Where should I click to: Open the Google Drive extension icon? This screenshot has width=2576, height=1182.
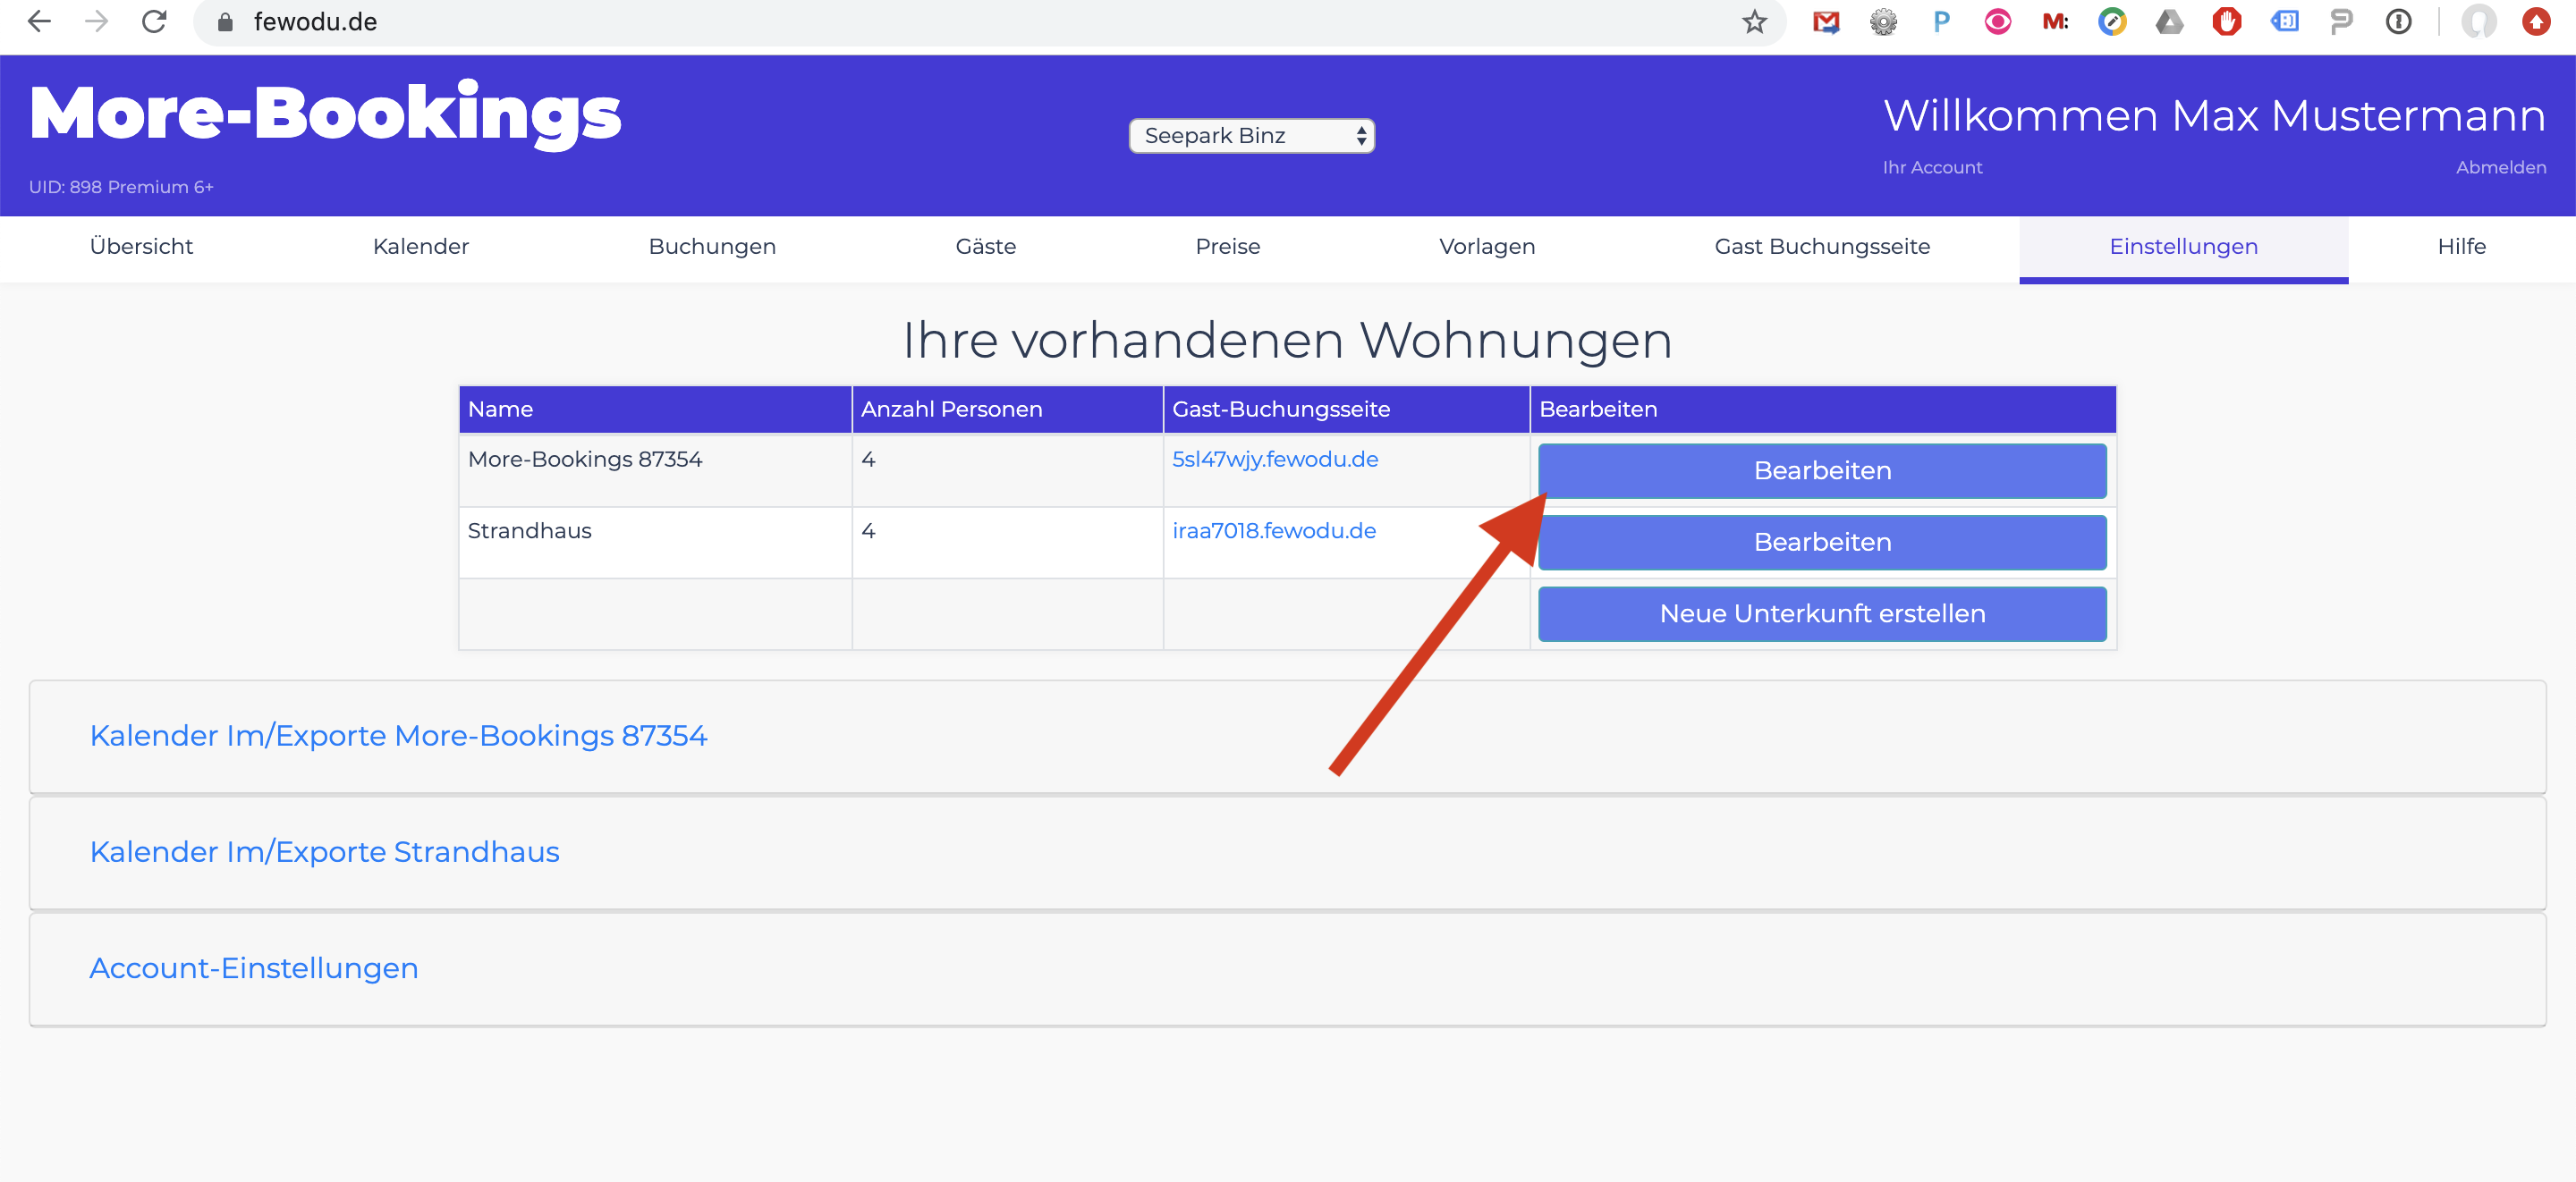coord(2169,21)
